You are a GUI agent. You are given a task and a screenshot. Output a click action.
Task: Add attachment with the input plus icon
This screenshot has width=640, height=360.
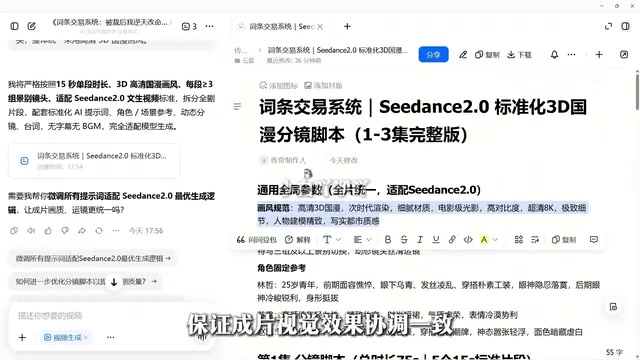click(22, 338)
